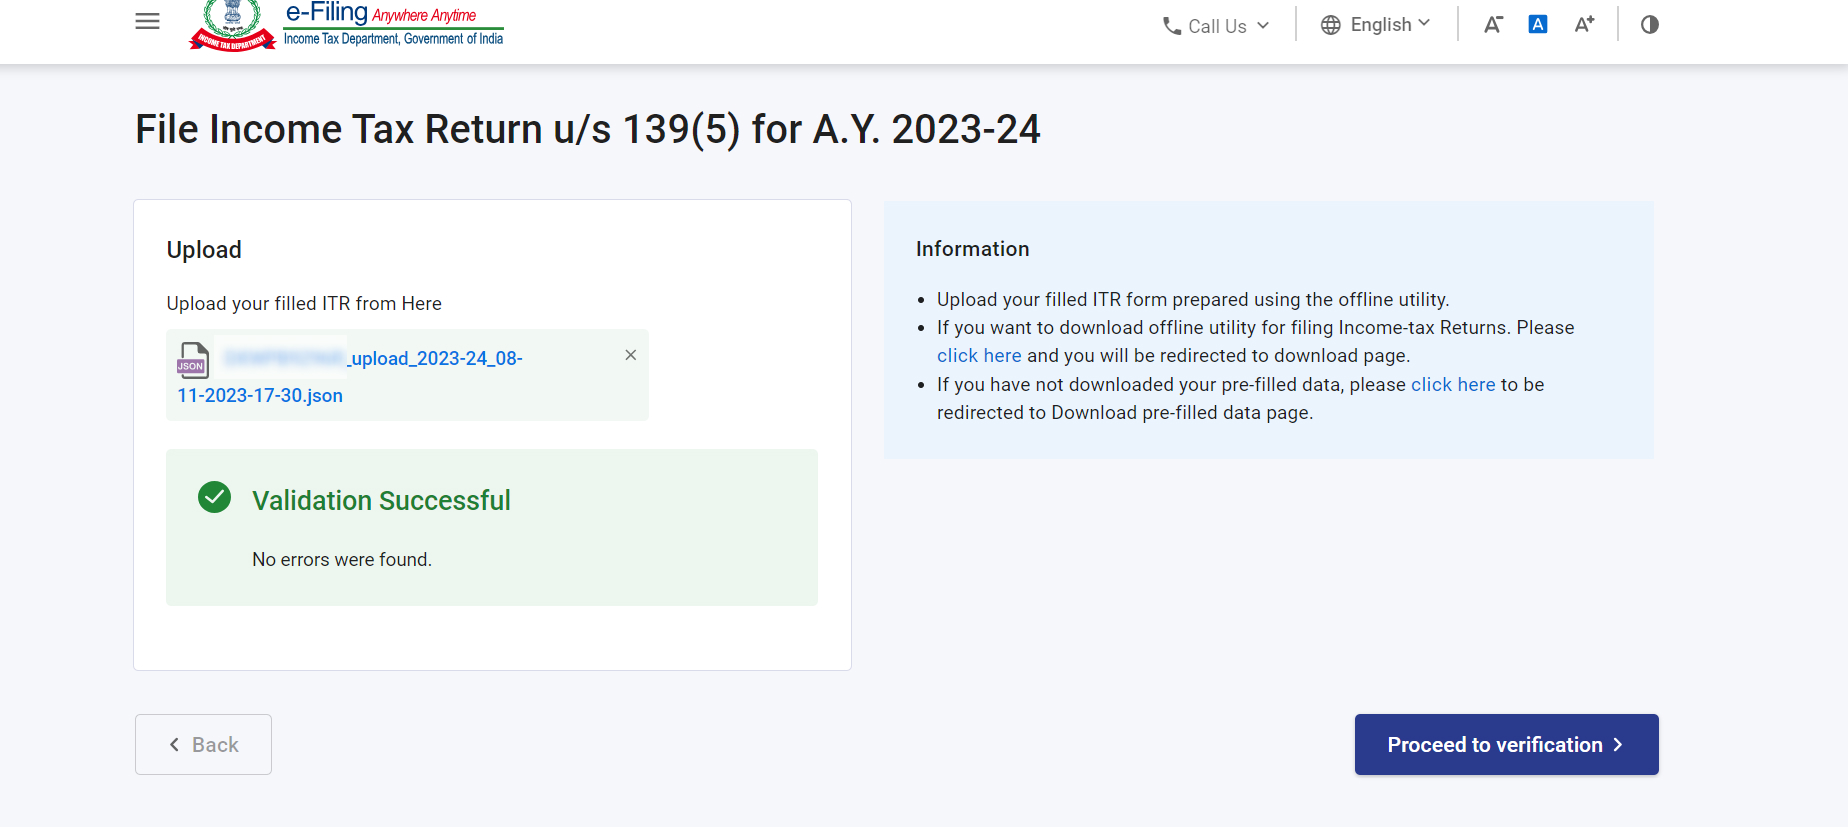This screenshot has height=827, width=1848.
Task: Click here link for offline utility download
Action: pos(978,356)
